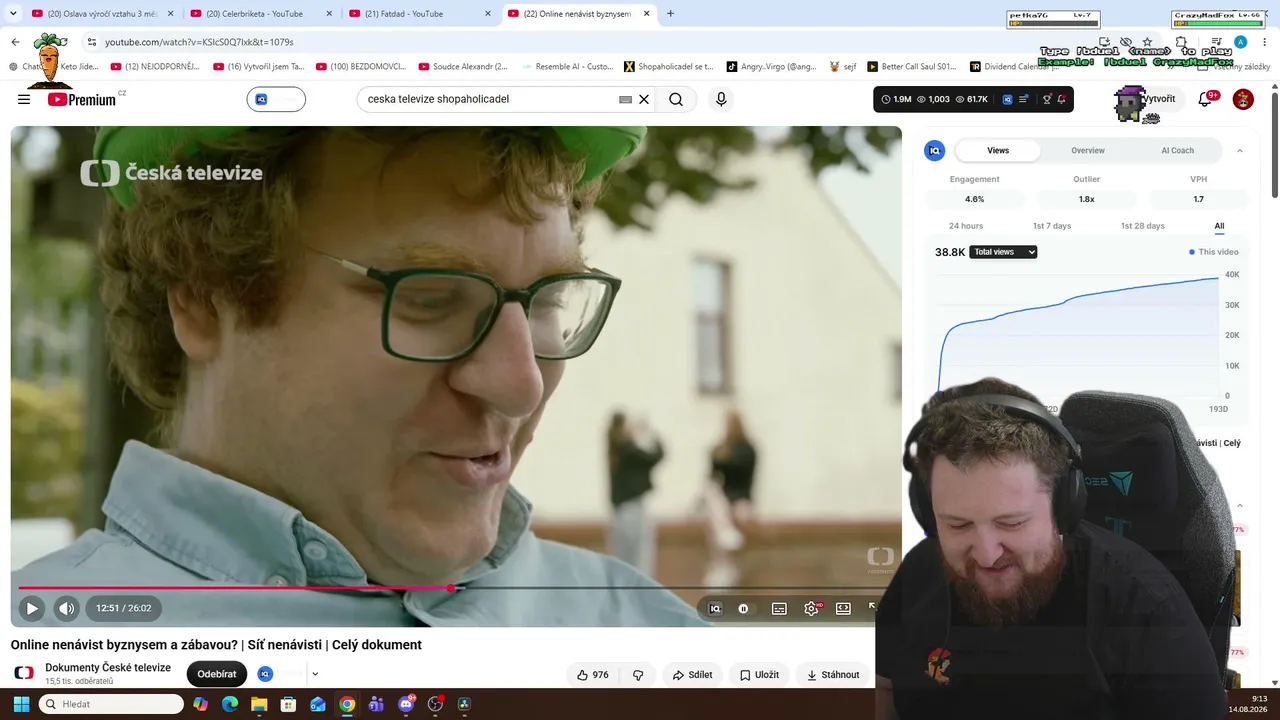Toggle the This video chart legend
Image resolution: width=1280 pixels, height=720 pixels.
pyautogui.click(x=1214, y=252)
